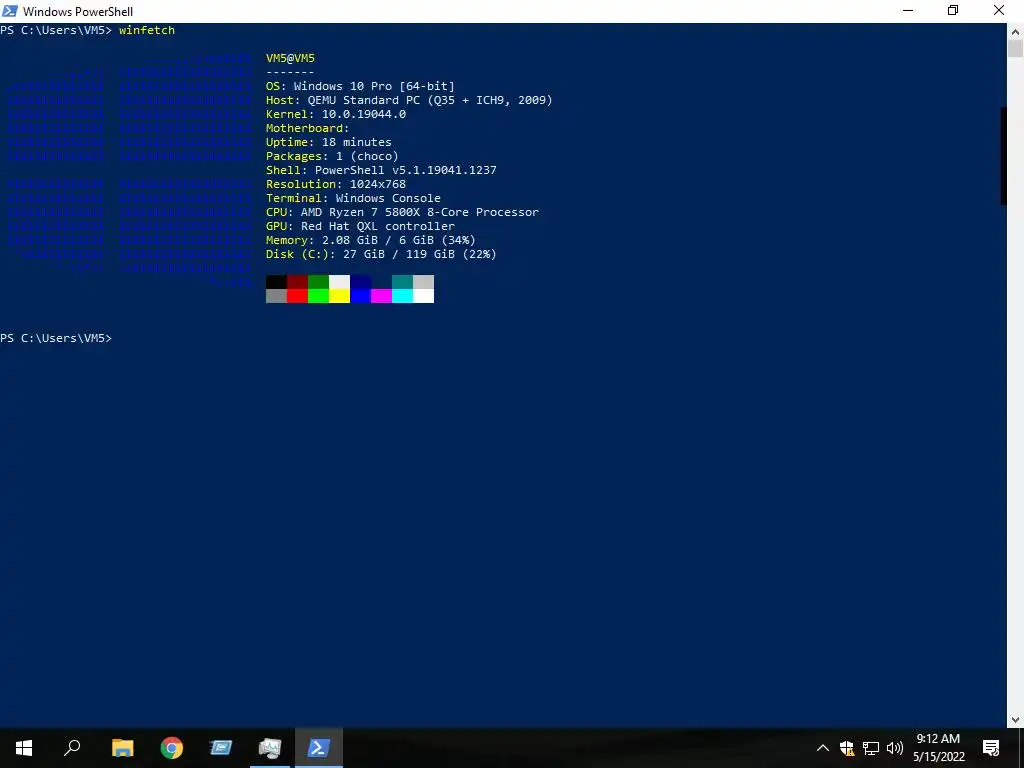
Task: Minimize the PowerShell window
Action: (x=908, y=10)
